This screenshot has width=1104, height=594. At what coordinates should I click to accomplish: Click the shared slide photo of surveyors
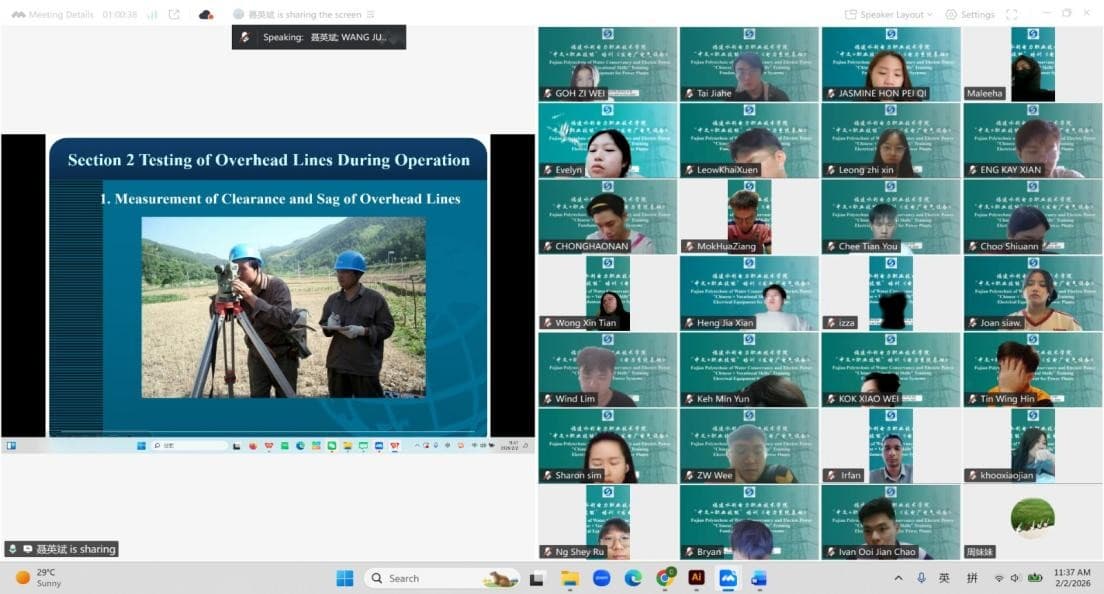pyautogui.click(x=283, y=307)
